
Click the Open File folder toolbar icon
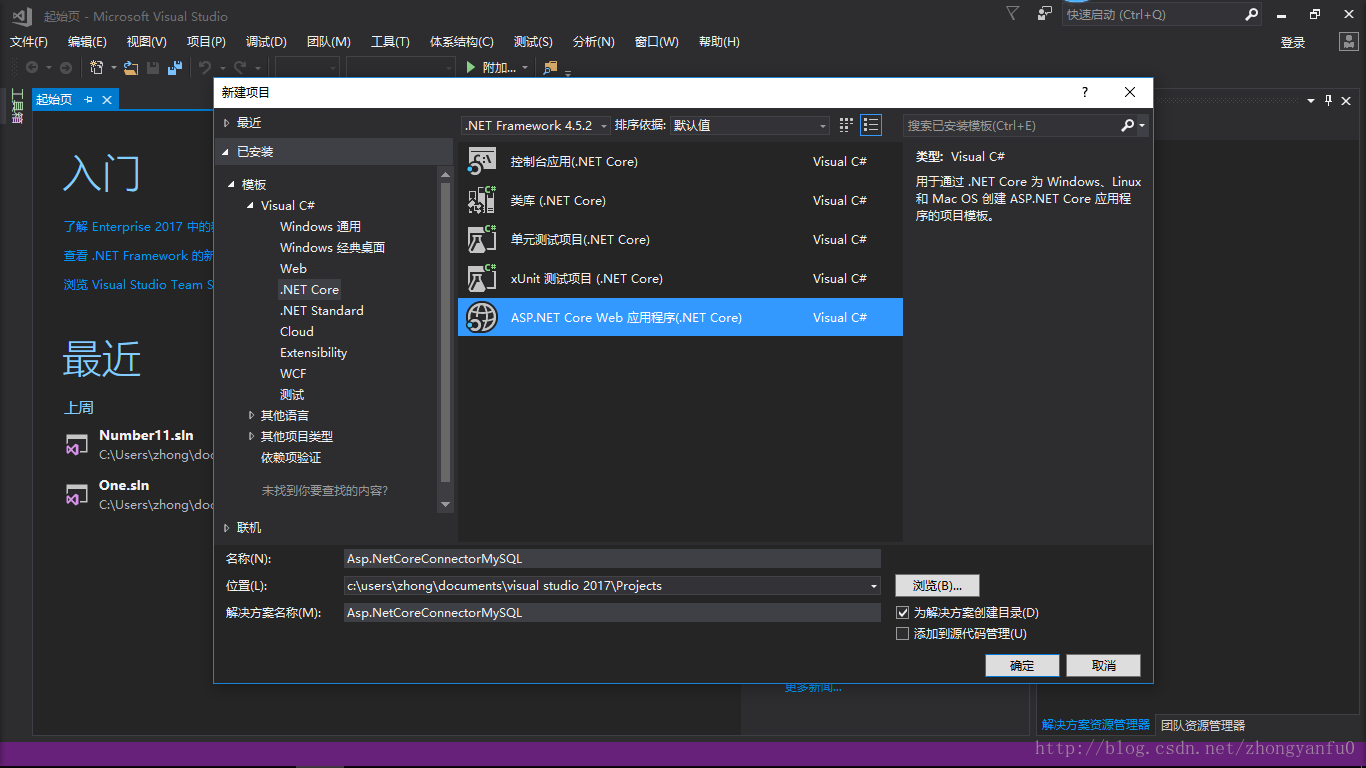[x=131, y=67]
